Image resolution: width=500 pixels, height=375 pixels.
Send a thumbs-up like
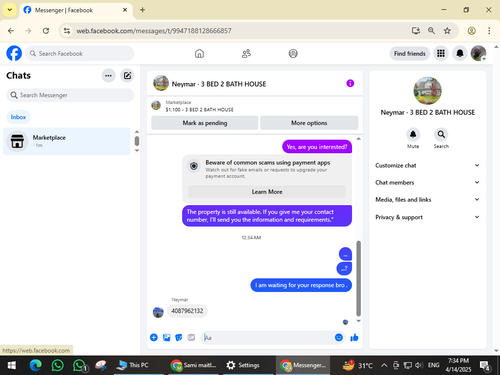(x=354, y=337)
